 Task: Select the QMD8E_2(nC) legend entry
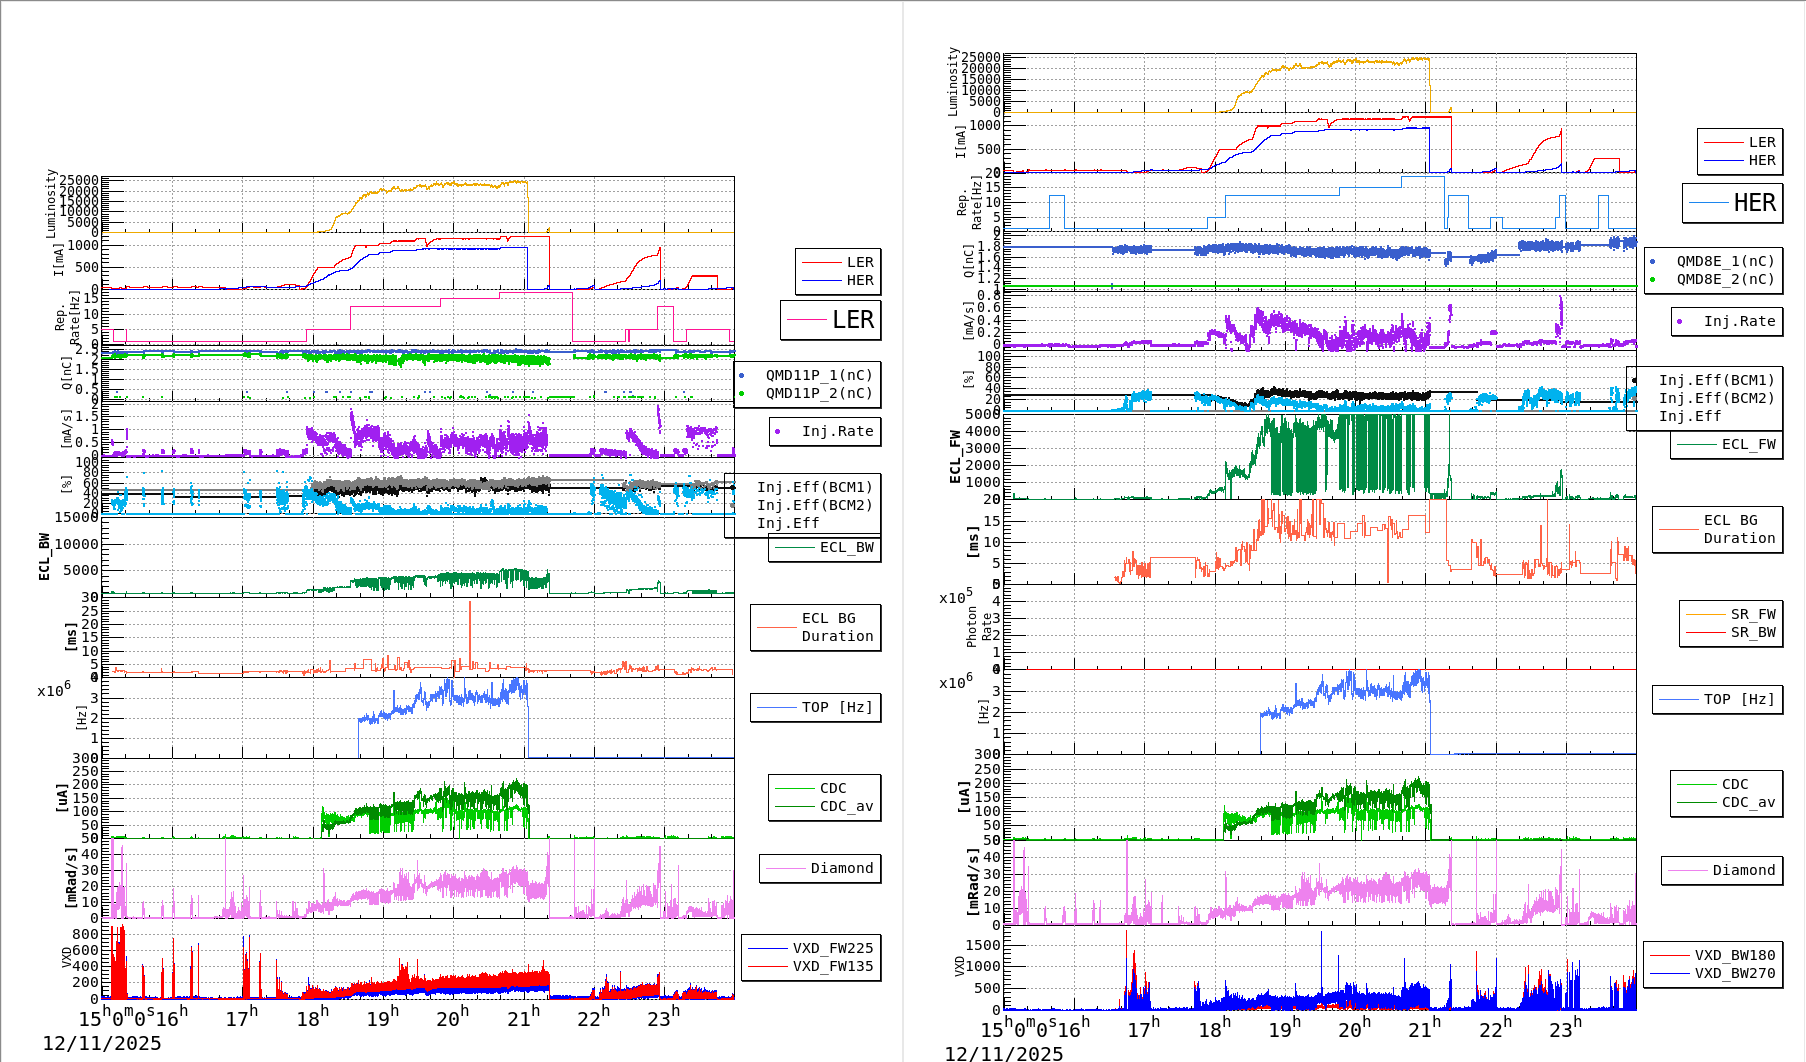(x=1724, y=279)
